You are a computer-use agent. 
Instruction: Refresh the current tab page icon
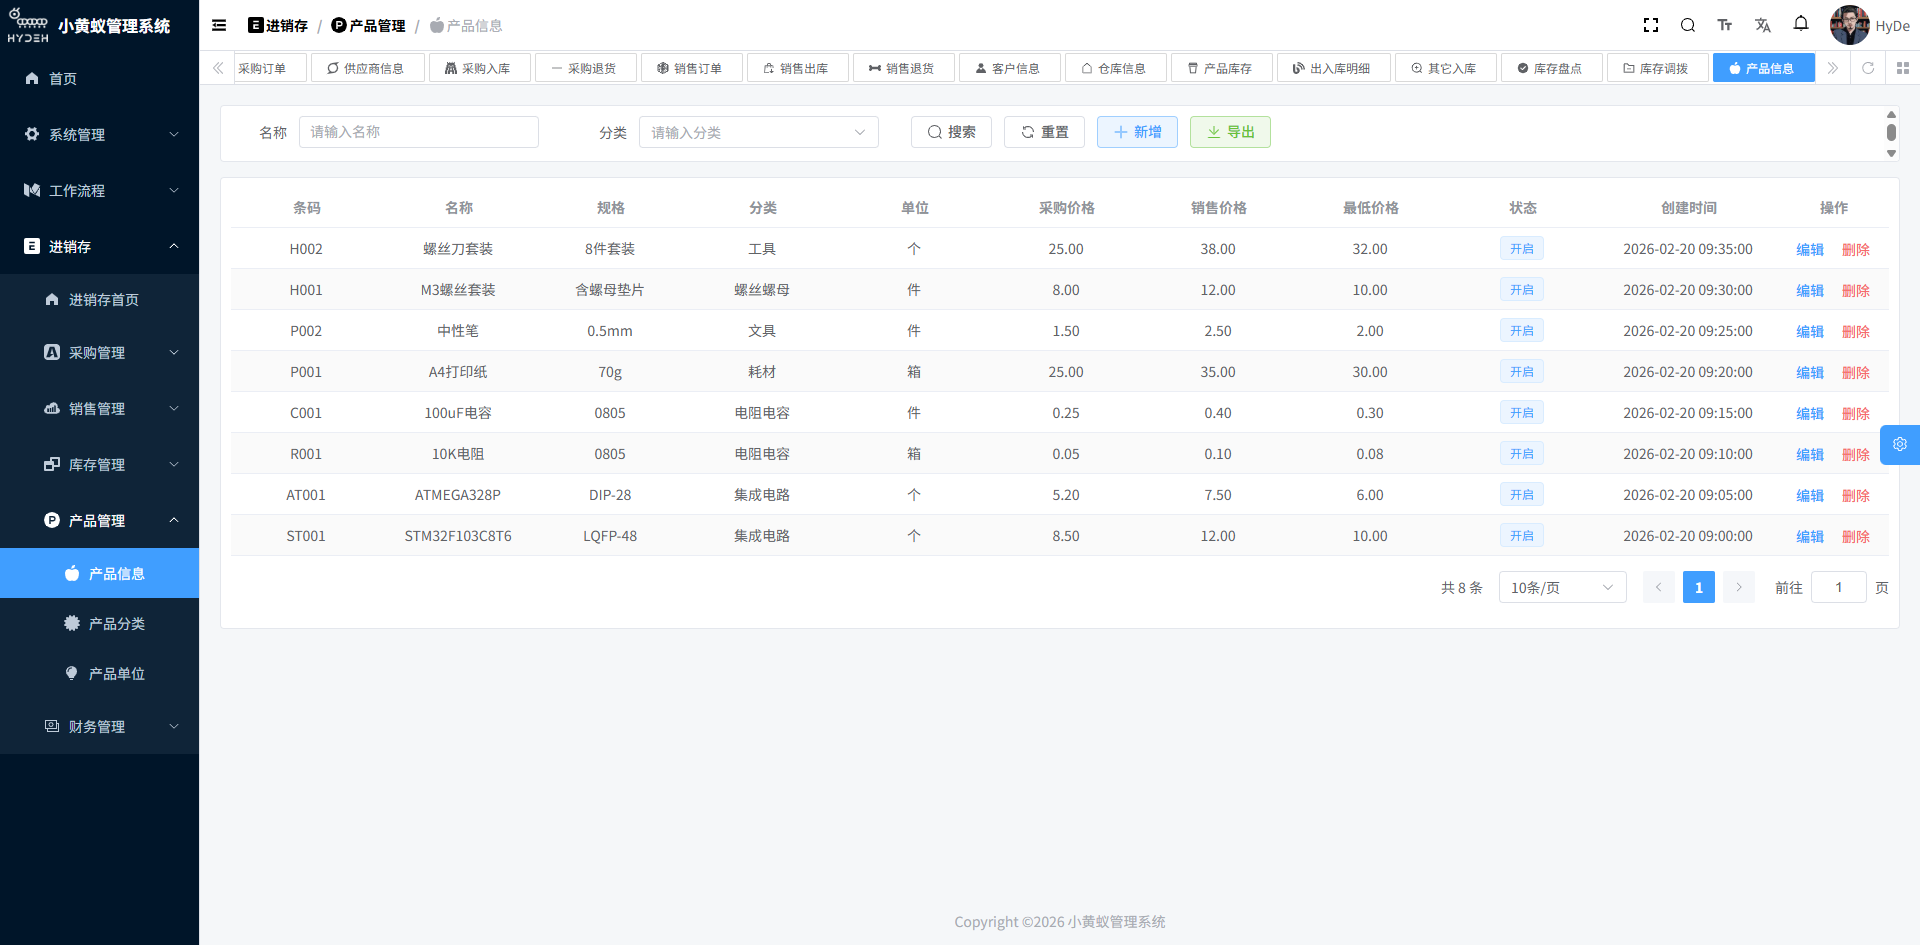(x=1868, y=68)
